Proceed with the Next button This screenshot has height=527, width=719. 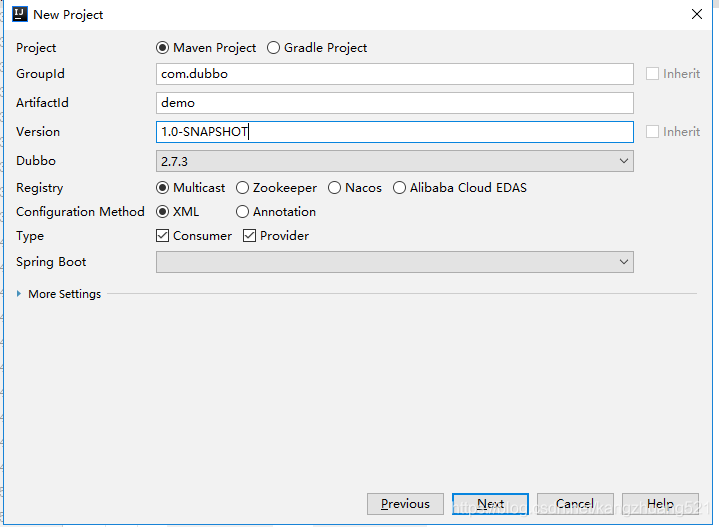[490, 504]
